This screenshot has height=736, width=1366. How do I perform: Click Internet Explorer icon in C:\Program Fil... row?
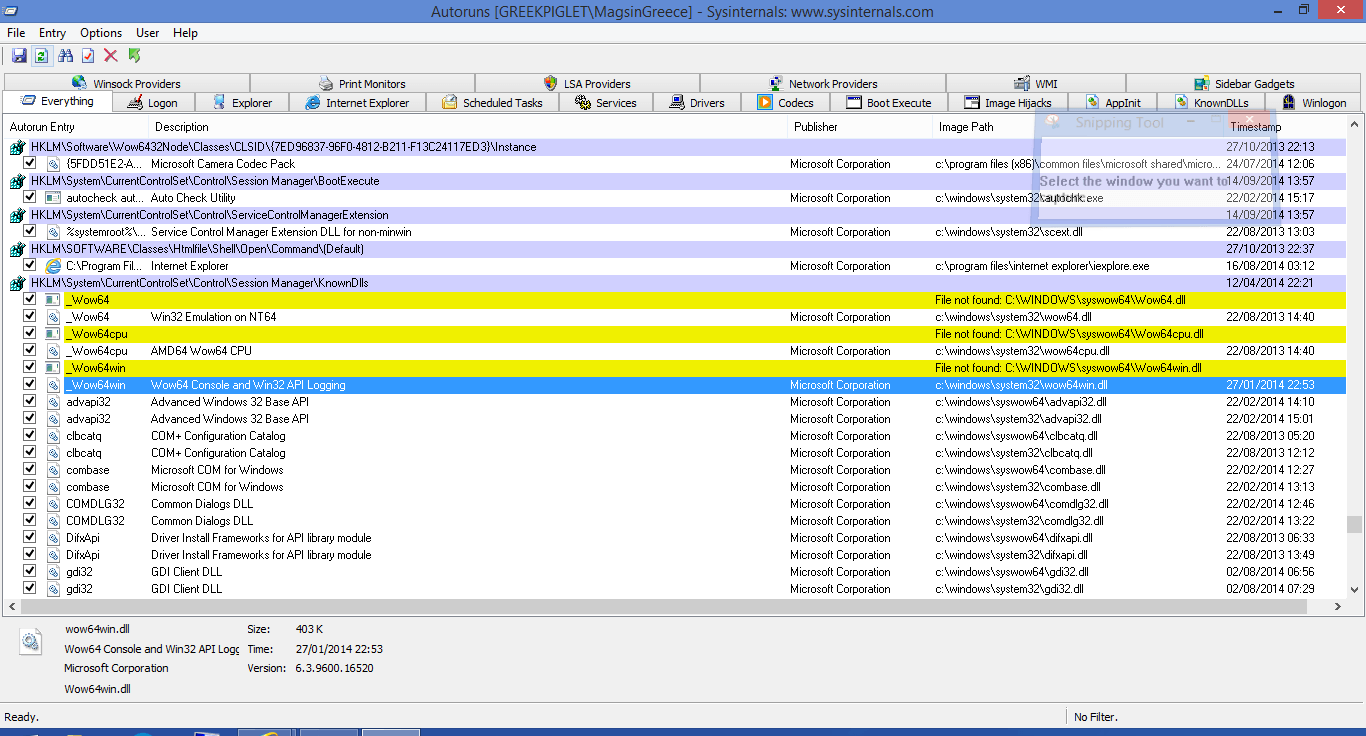pyautogui.click(x=54, y=266)
